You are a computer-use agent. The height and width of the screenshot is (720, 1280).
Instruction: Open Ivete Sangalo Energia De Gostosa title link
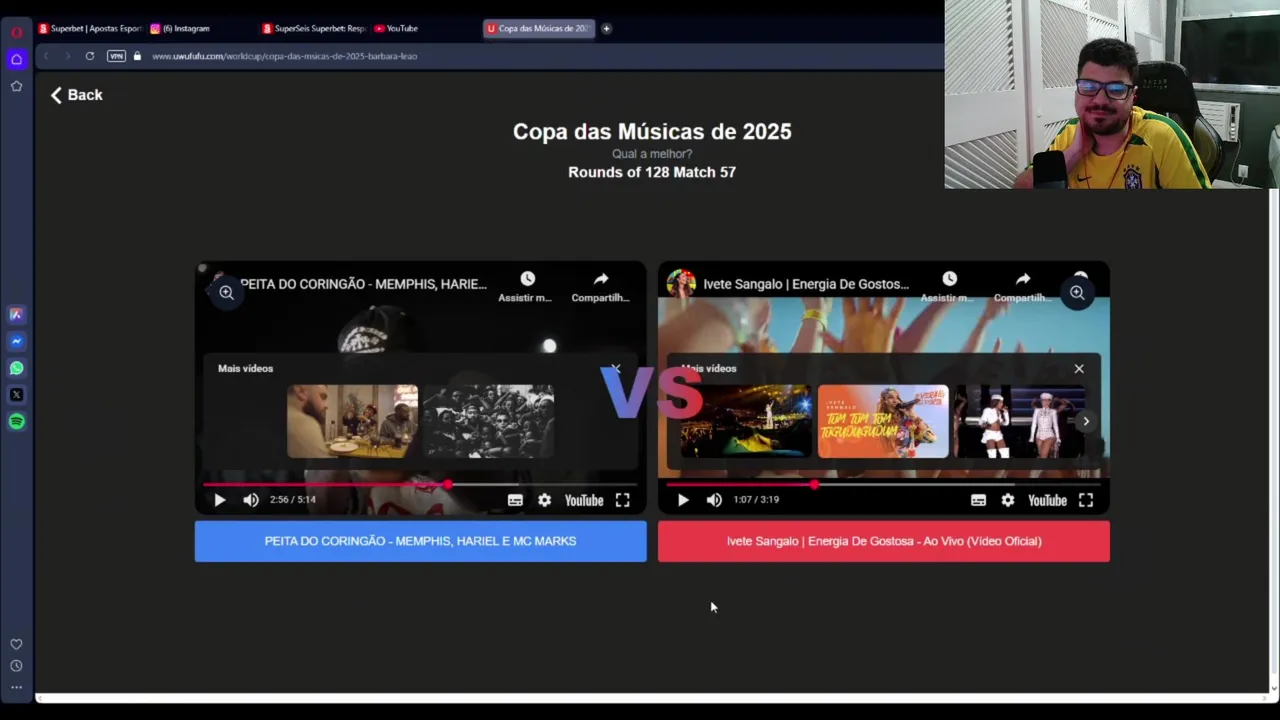click(x=806, y=284)
